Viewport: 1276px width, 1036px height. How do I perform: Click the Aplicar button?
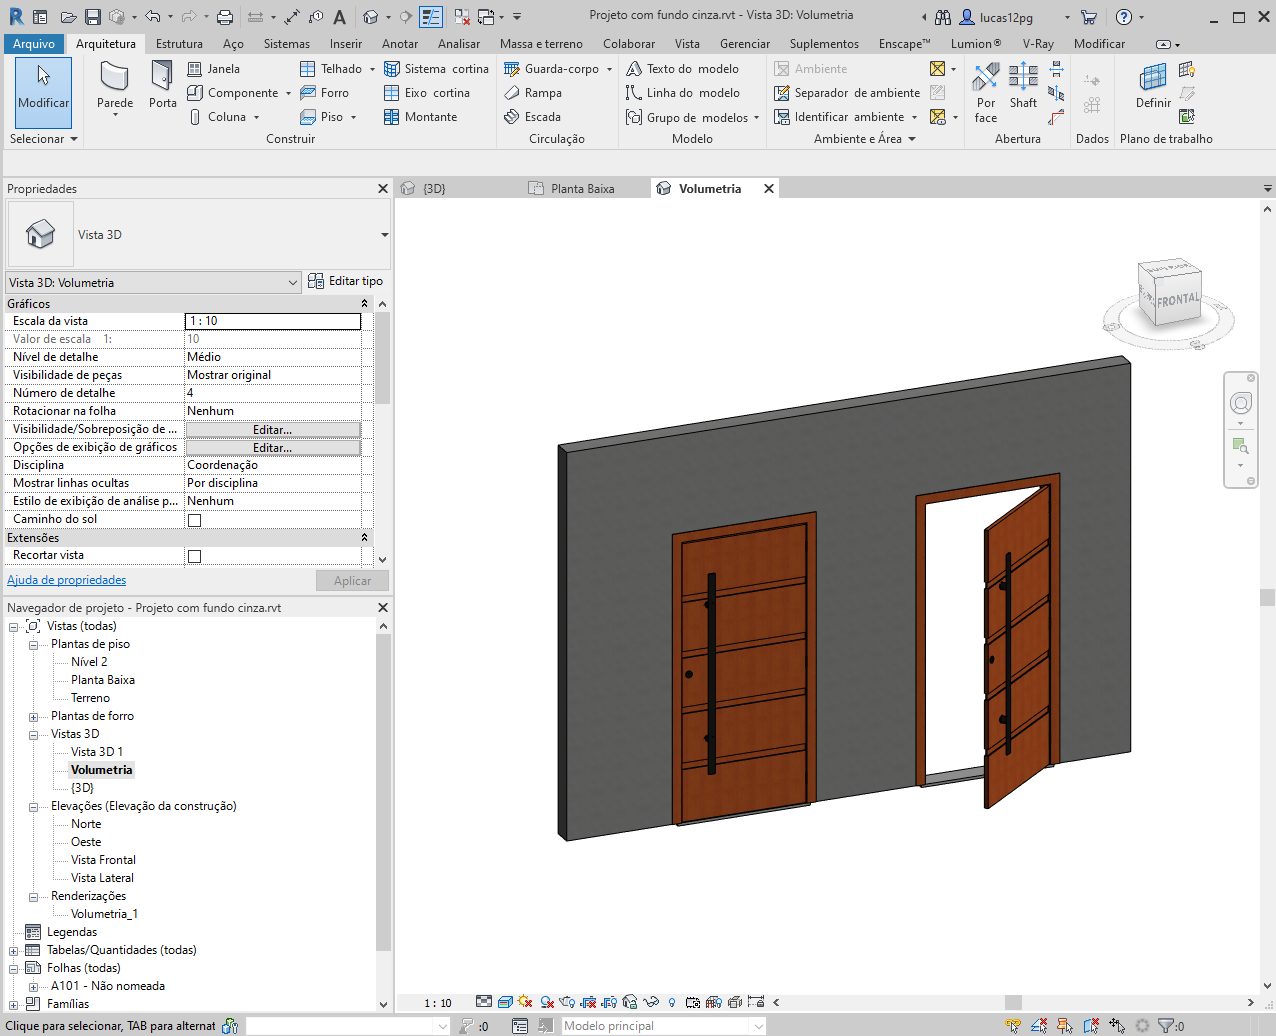pos(352,581)
